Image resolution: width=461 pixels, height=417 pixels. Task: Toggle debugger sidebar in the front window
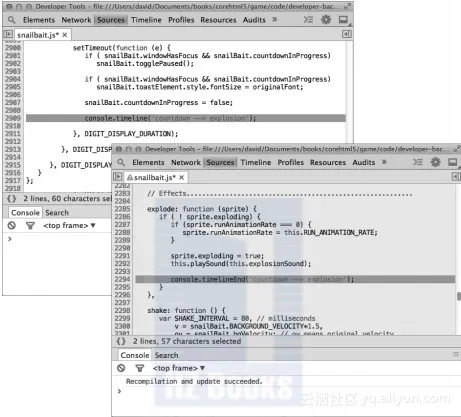(x=456, y=177)
